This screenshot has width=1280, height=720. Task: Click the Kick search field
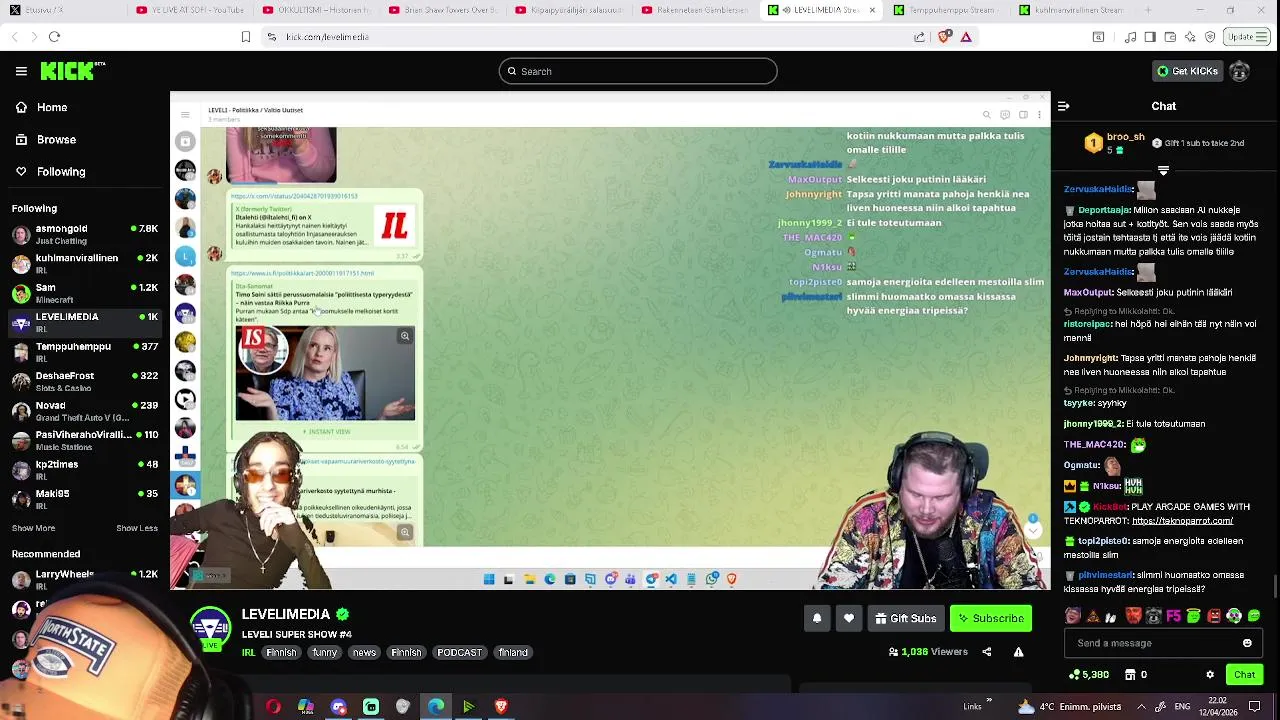coord(638,71)
